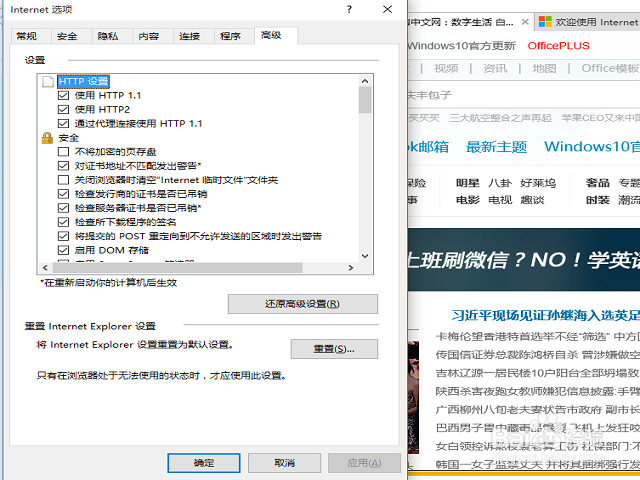Select the 高级 tab
This screenshot has width=640, height=480.
(271, 36)
